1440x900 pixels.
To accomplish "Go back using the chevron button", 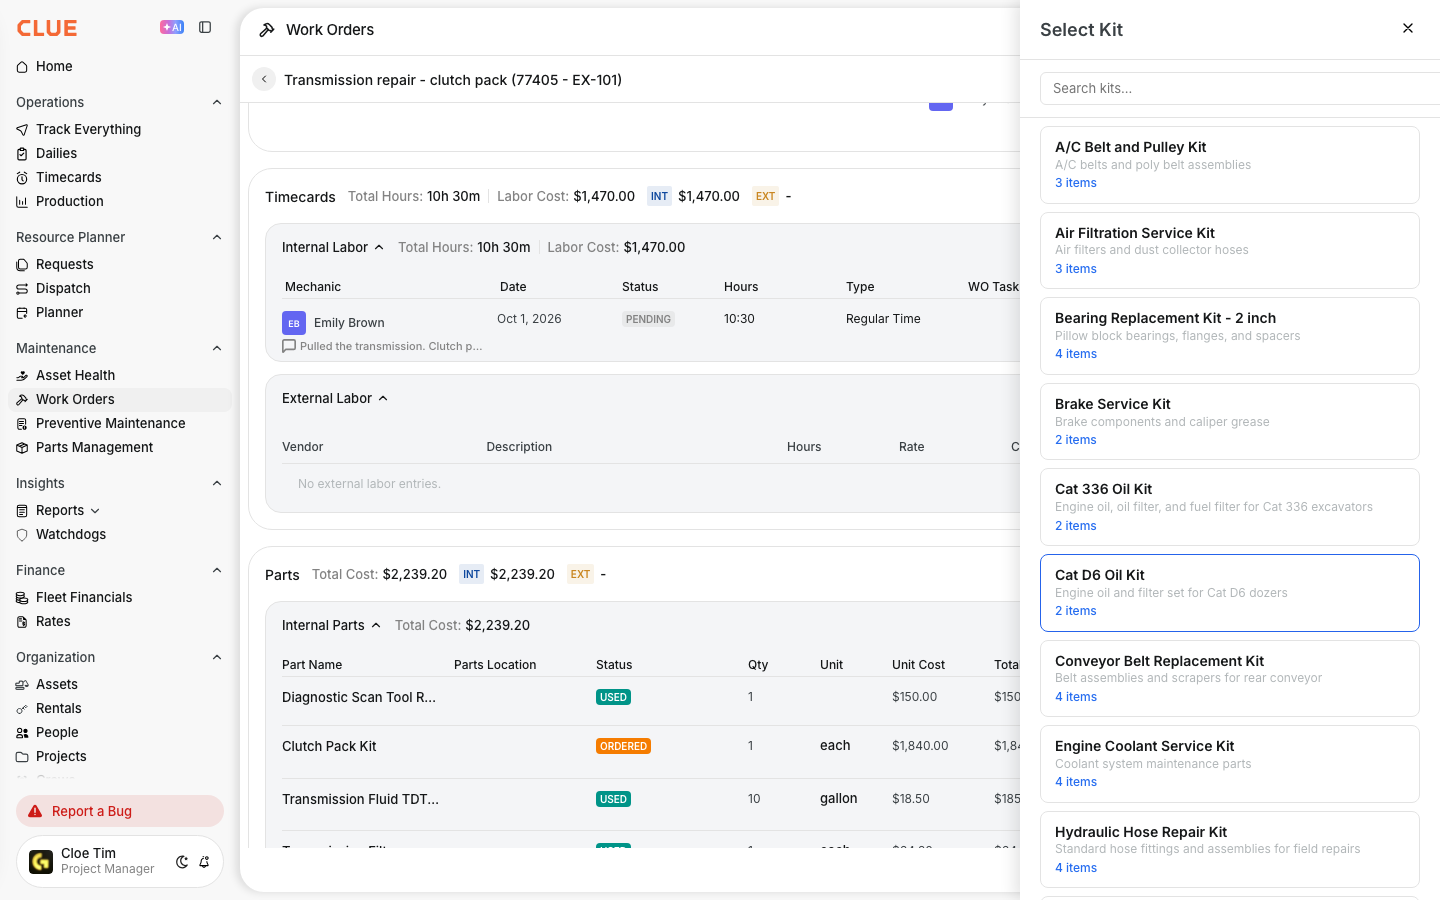I will [x=264, y=79].
